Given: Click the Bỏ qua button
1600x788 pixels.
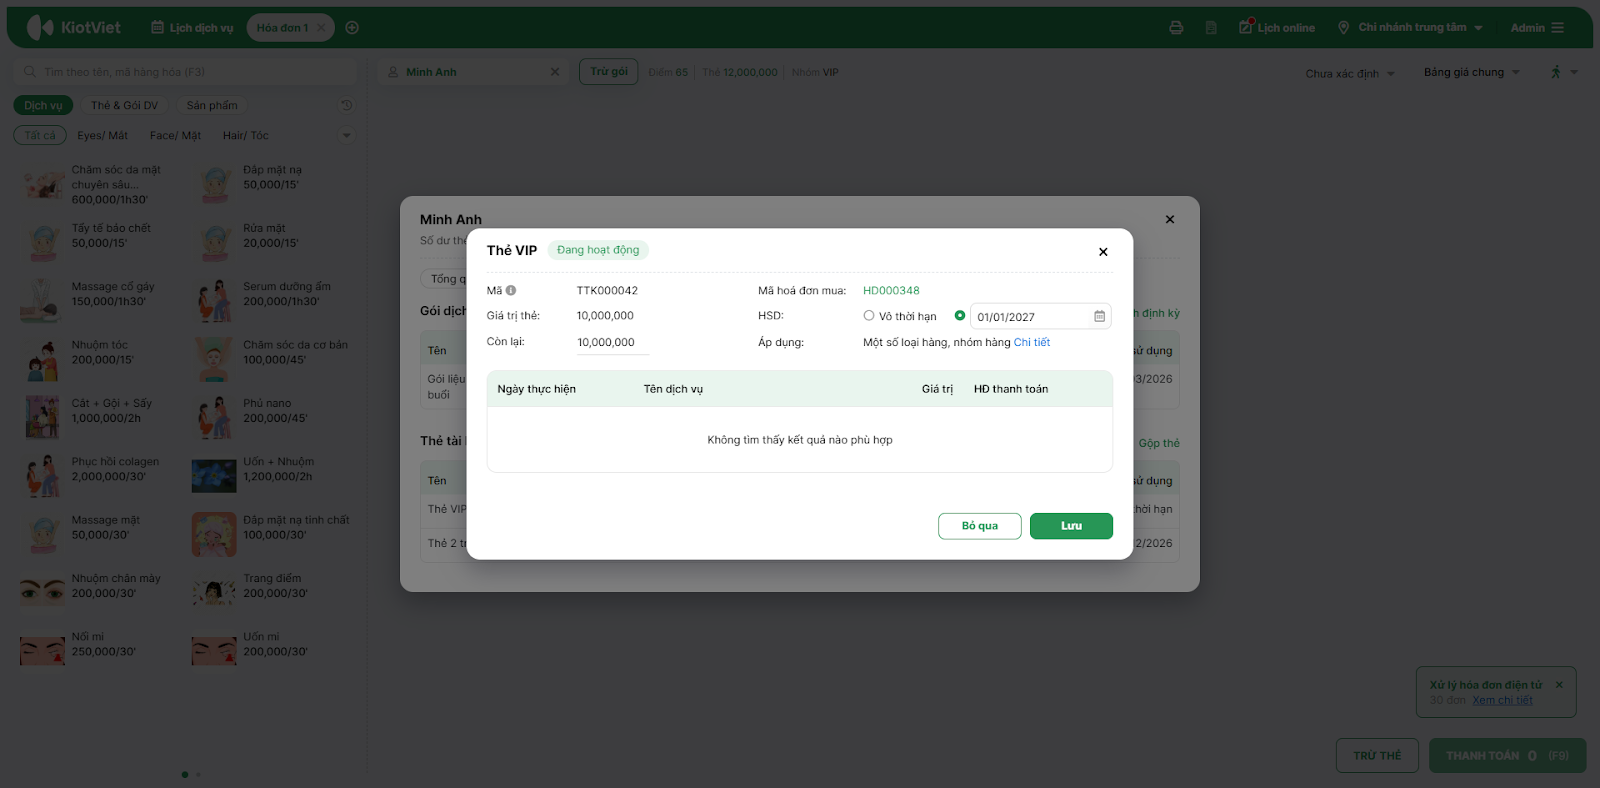Looking at the screenshot, I should [x=980, y=526].
